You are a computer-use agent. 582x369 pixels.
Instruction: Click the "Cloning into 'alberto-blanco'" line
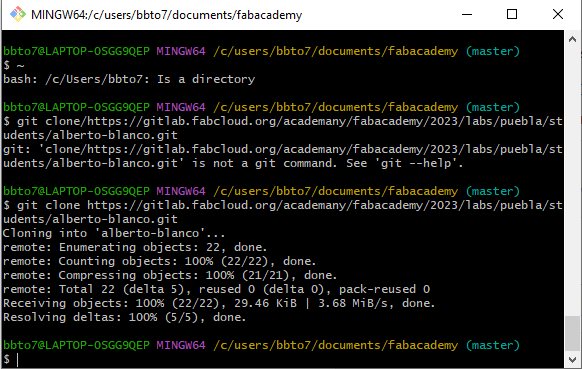tap(114, 233)
